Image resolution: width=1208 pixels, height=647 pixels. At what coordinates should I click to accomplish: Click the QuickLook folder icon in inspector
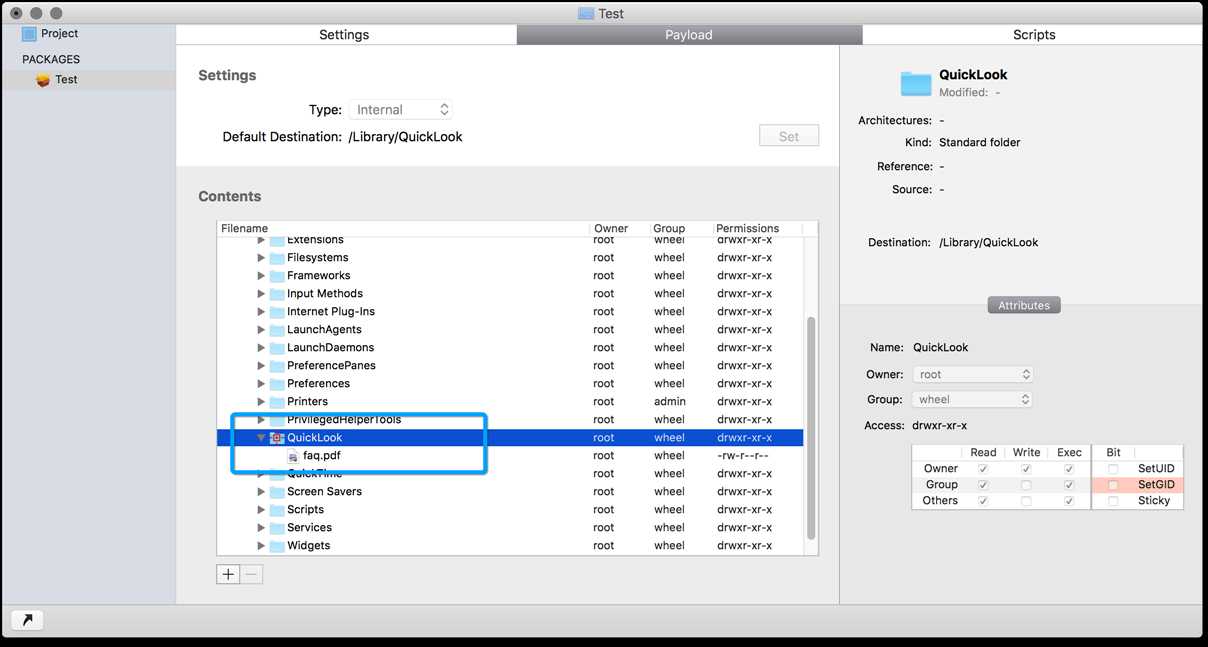pyautogui.click(x=916, y=84)
